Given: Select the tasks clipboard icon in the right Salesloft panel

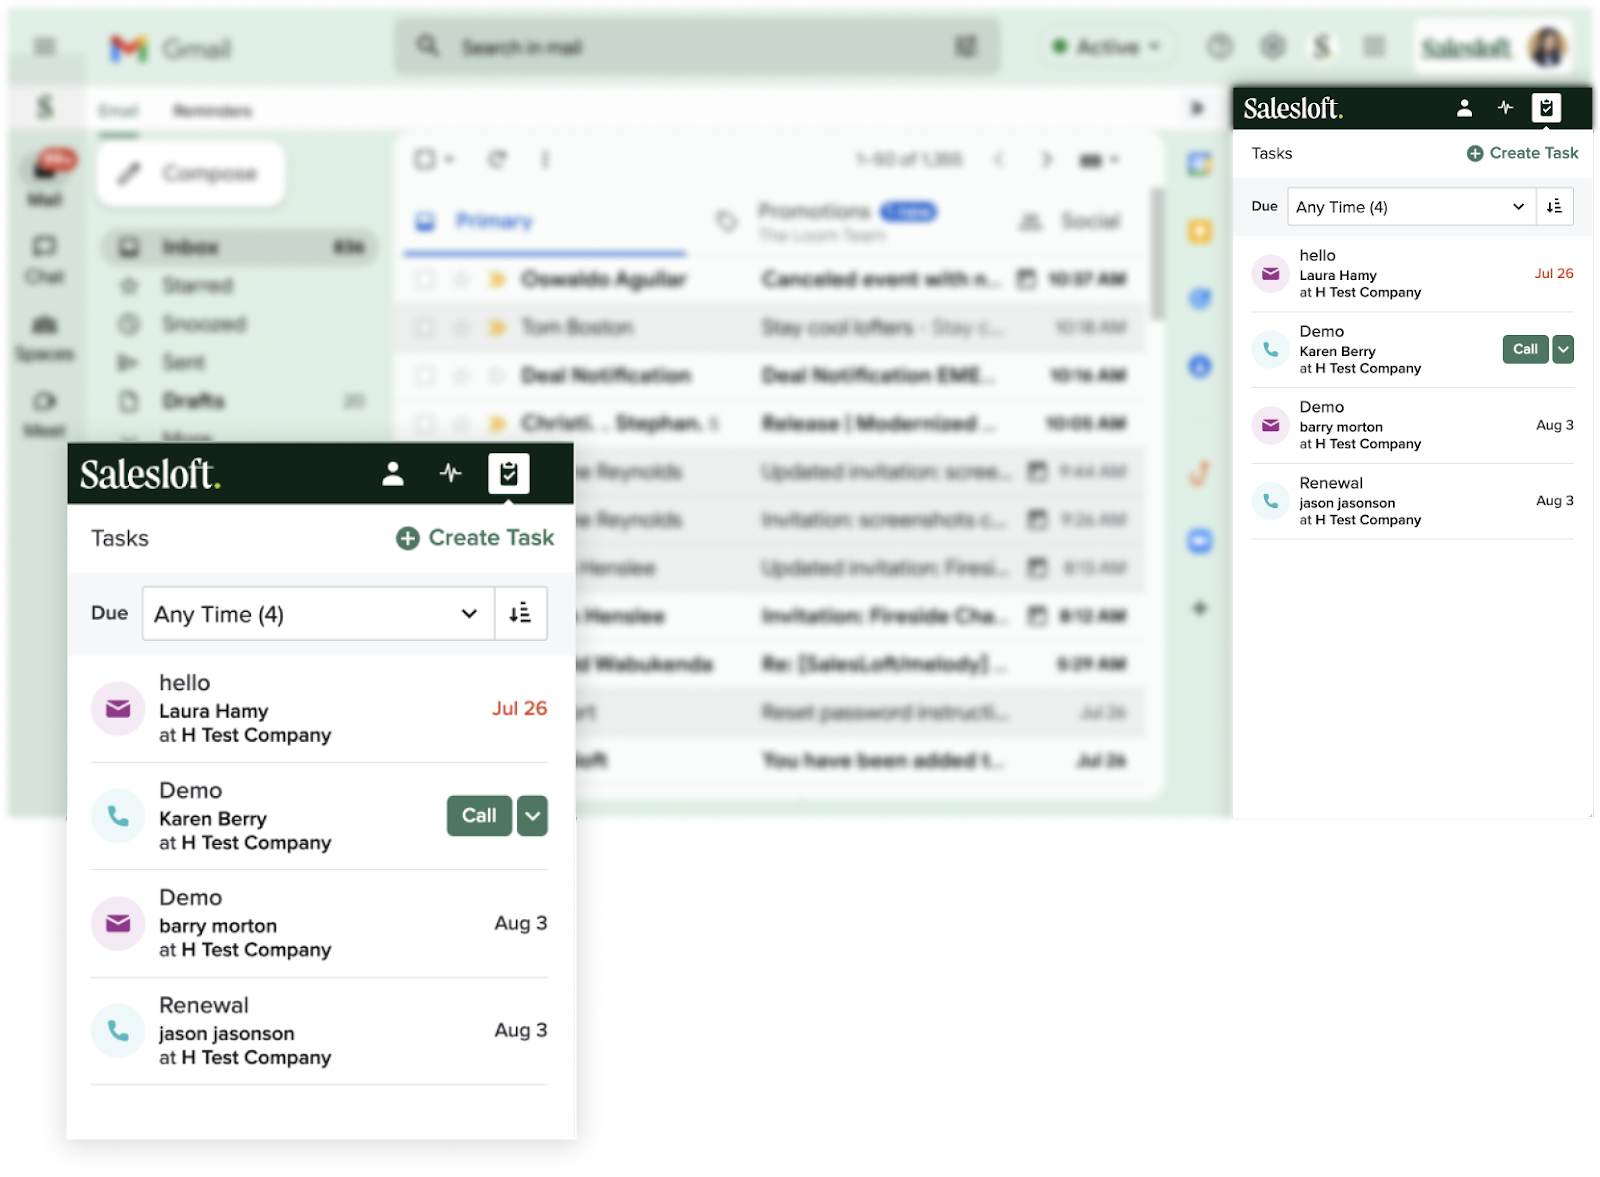Looking at the screenshot, I should pos(1546,108).
